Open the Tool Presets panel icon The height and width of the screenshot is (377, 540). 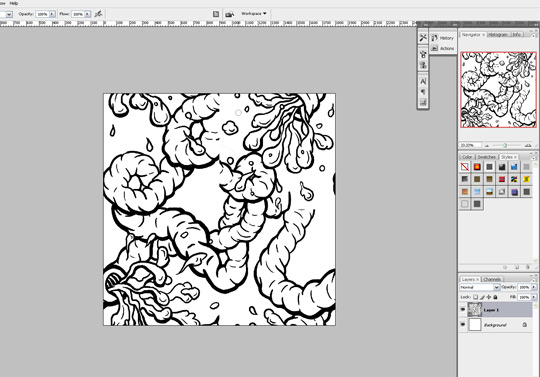point(423,38)
